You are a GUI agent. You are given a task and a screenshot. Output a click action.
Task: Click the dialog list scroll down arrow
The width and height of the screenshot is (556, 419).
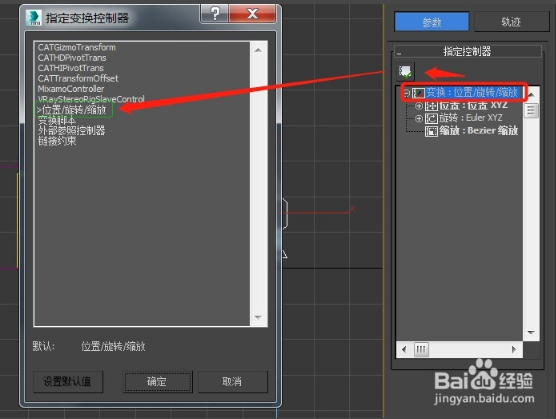coord(258,317)
